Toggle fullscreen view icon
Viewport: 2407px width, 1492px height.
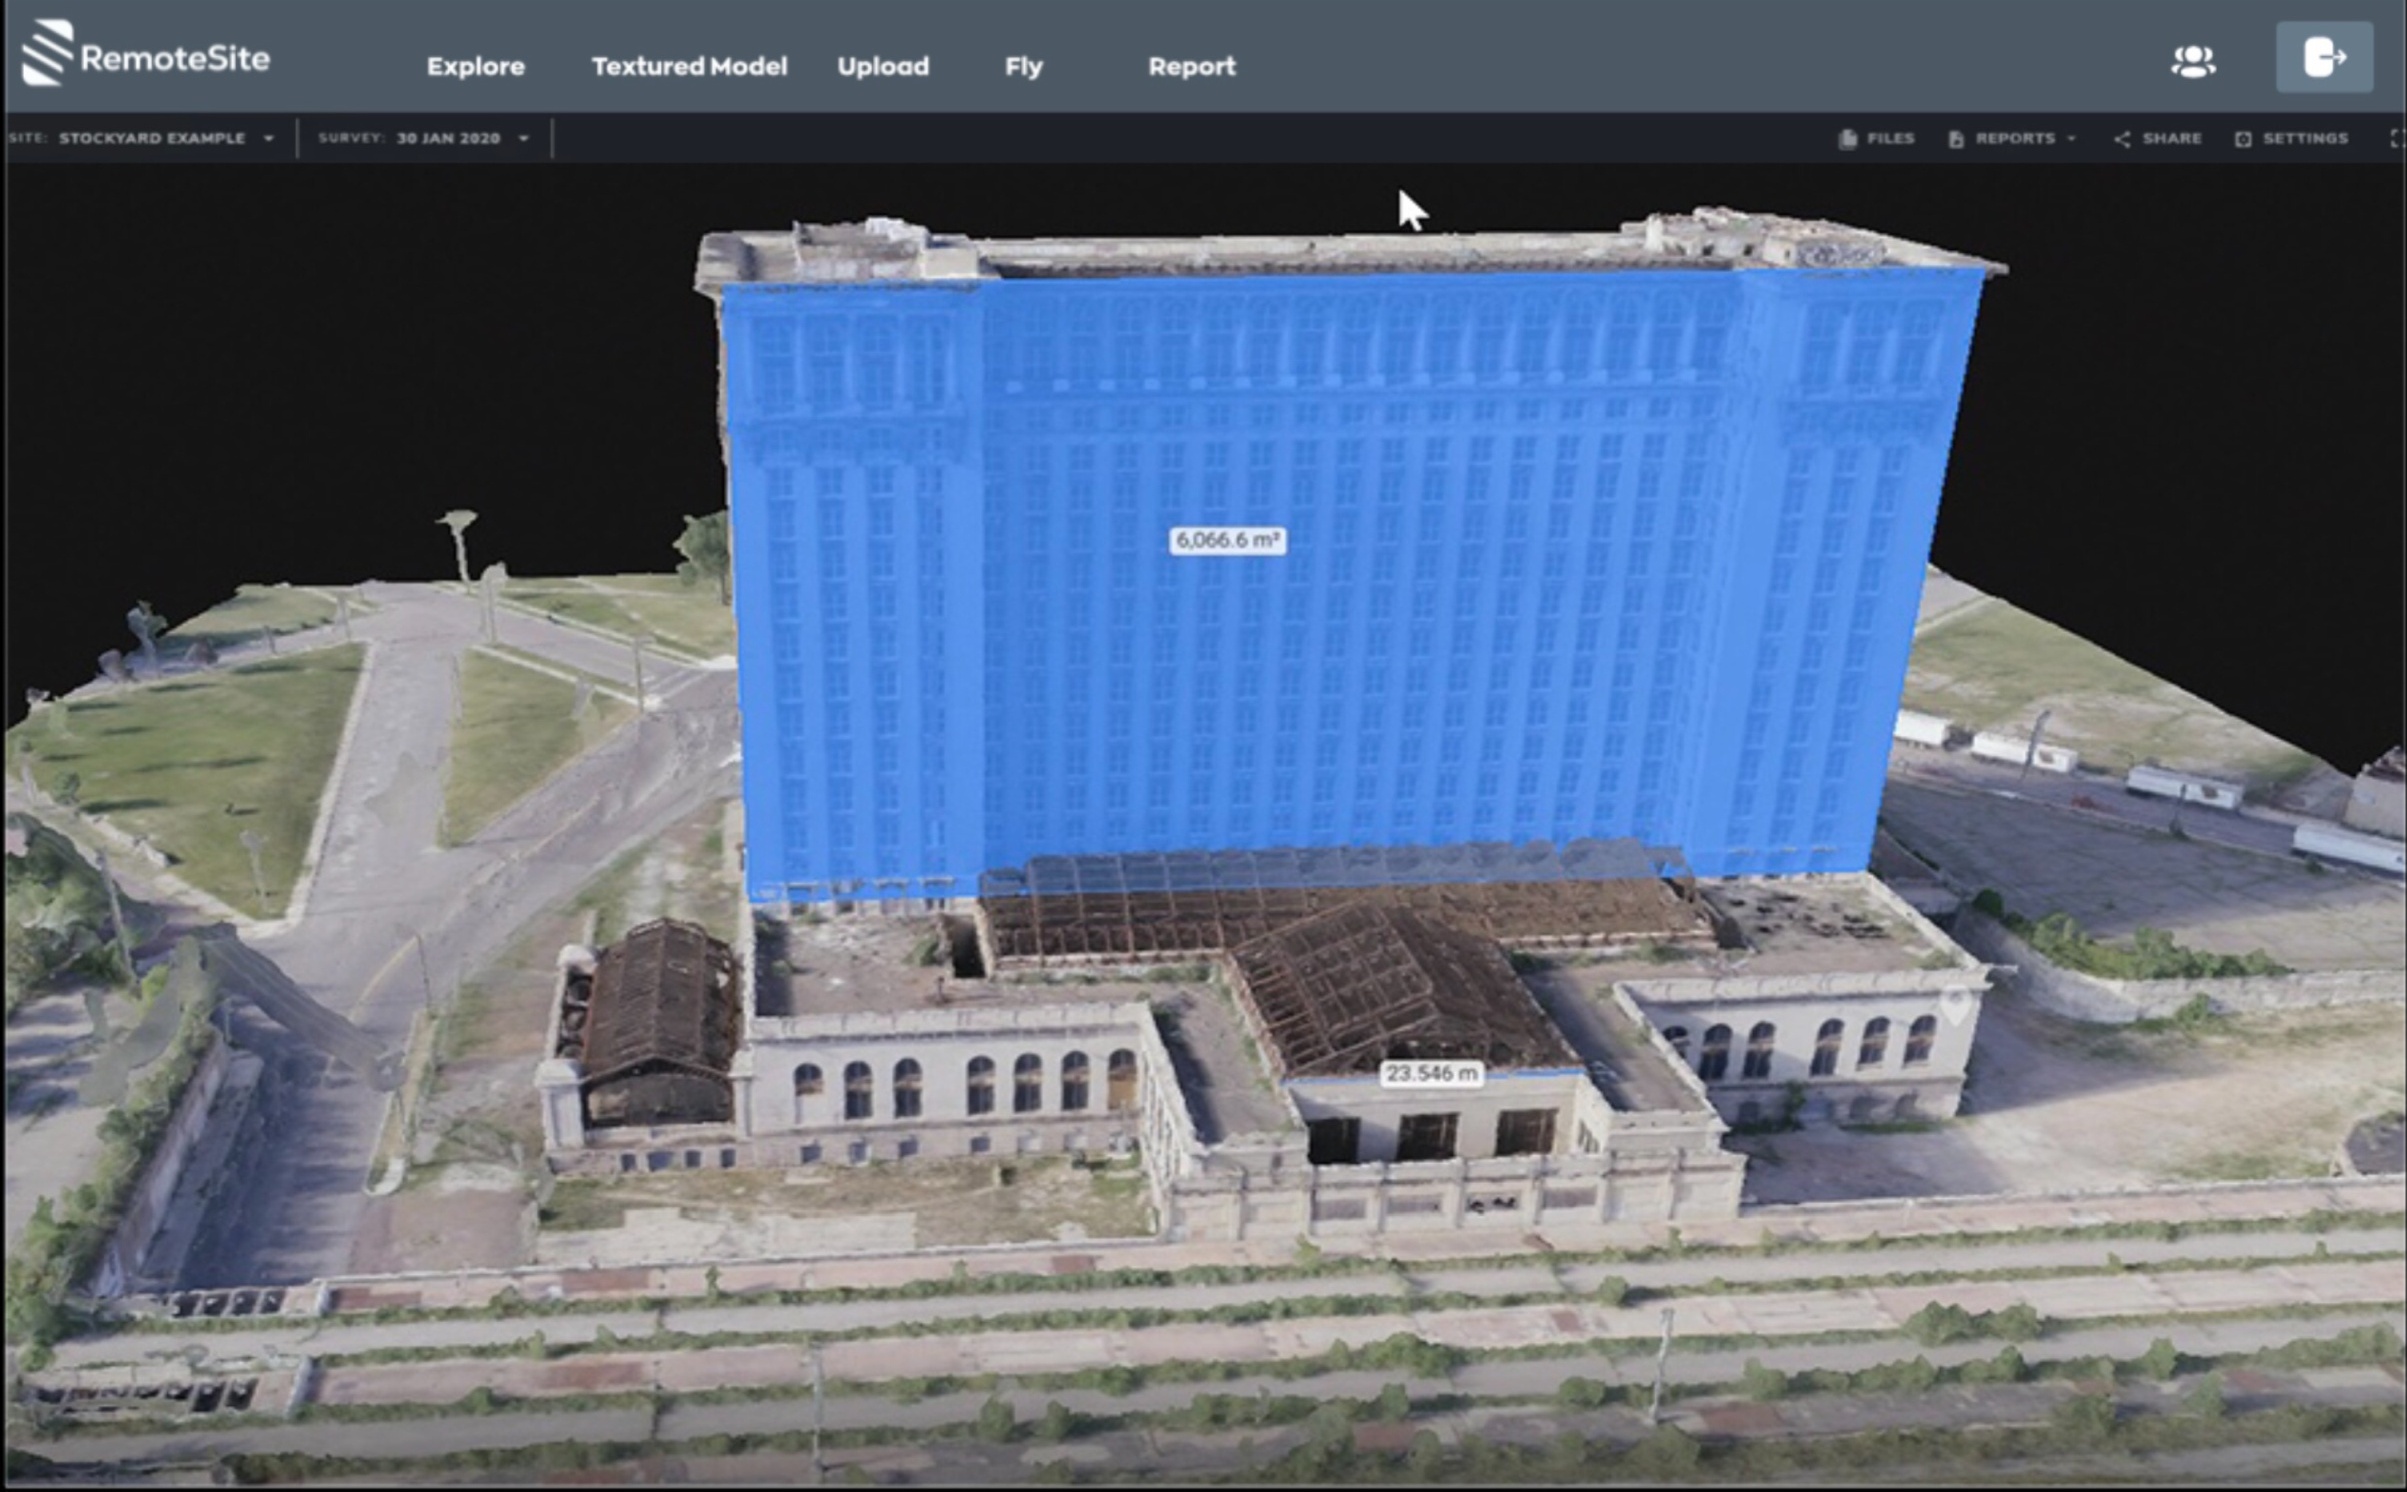point(2397,138)
